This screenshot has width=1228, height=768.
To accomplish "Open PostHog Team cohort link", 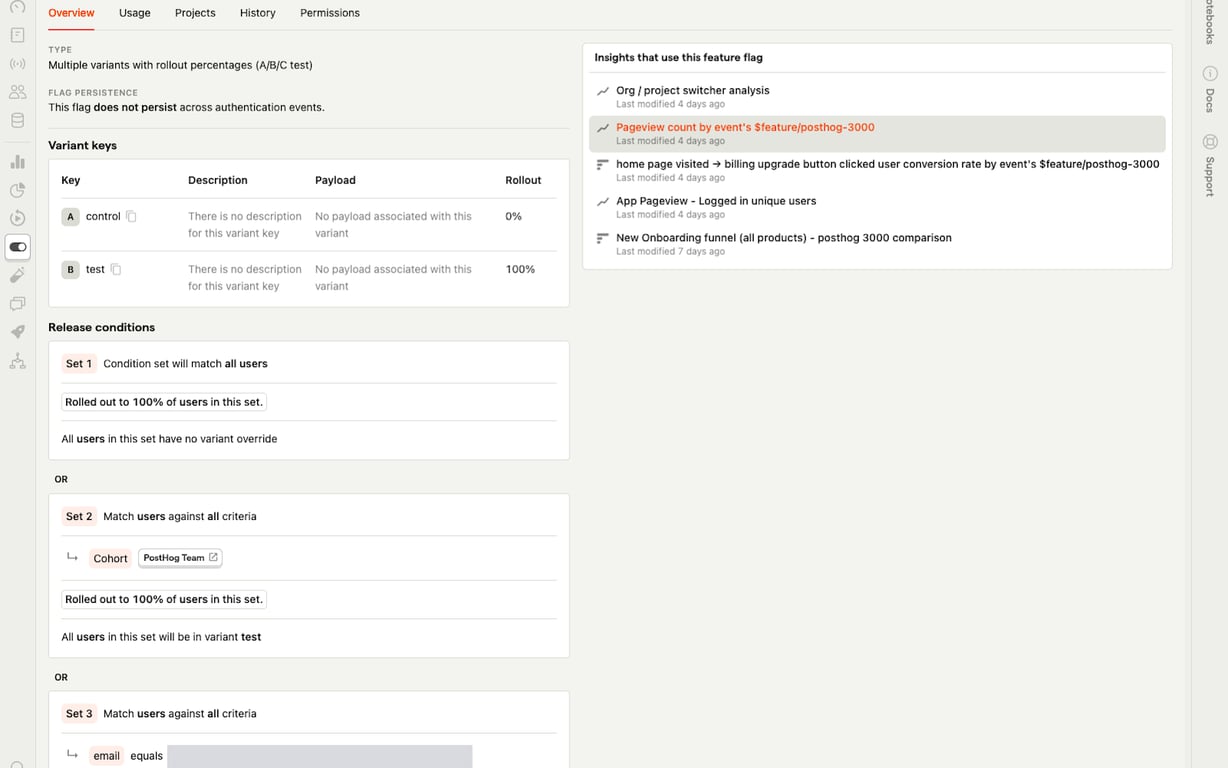I will click(x=180, y=558).
